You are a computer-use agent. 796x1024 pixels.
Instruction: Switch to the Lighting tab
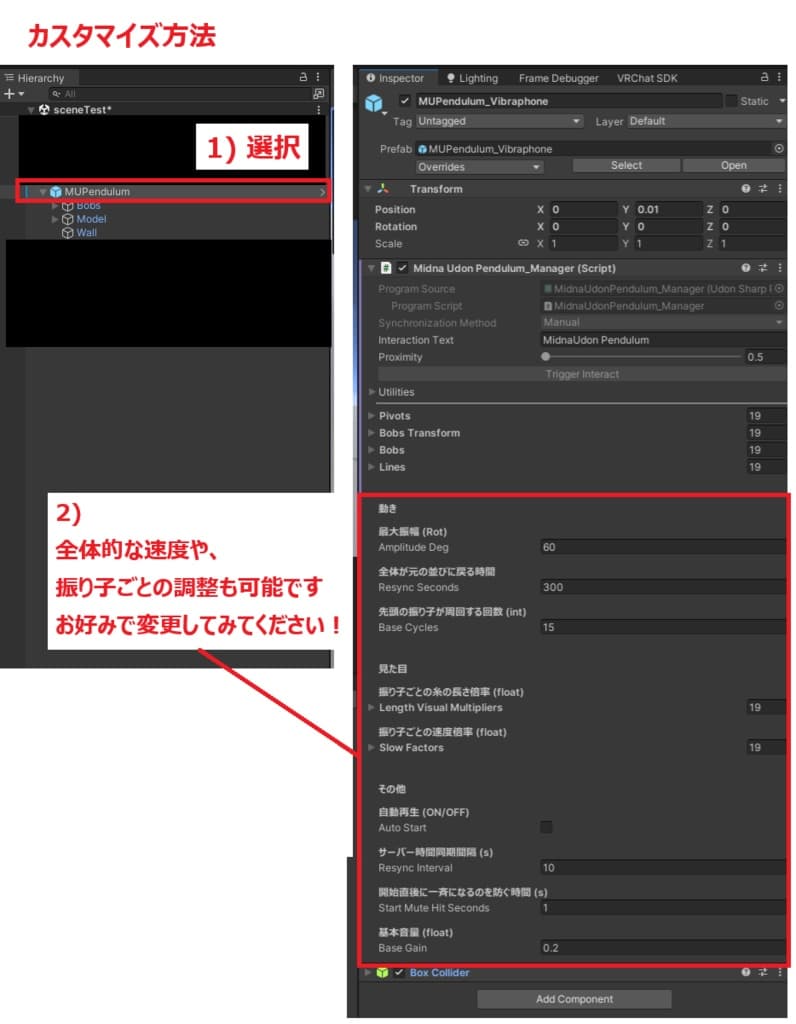point(472,78)
